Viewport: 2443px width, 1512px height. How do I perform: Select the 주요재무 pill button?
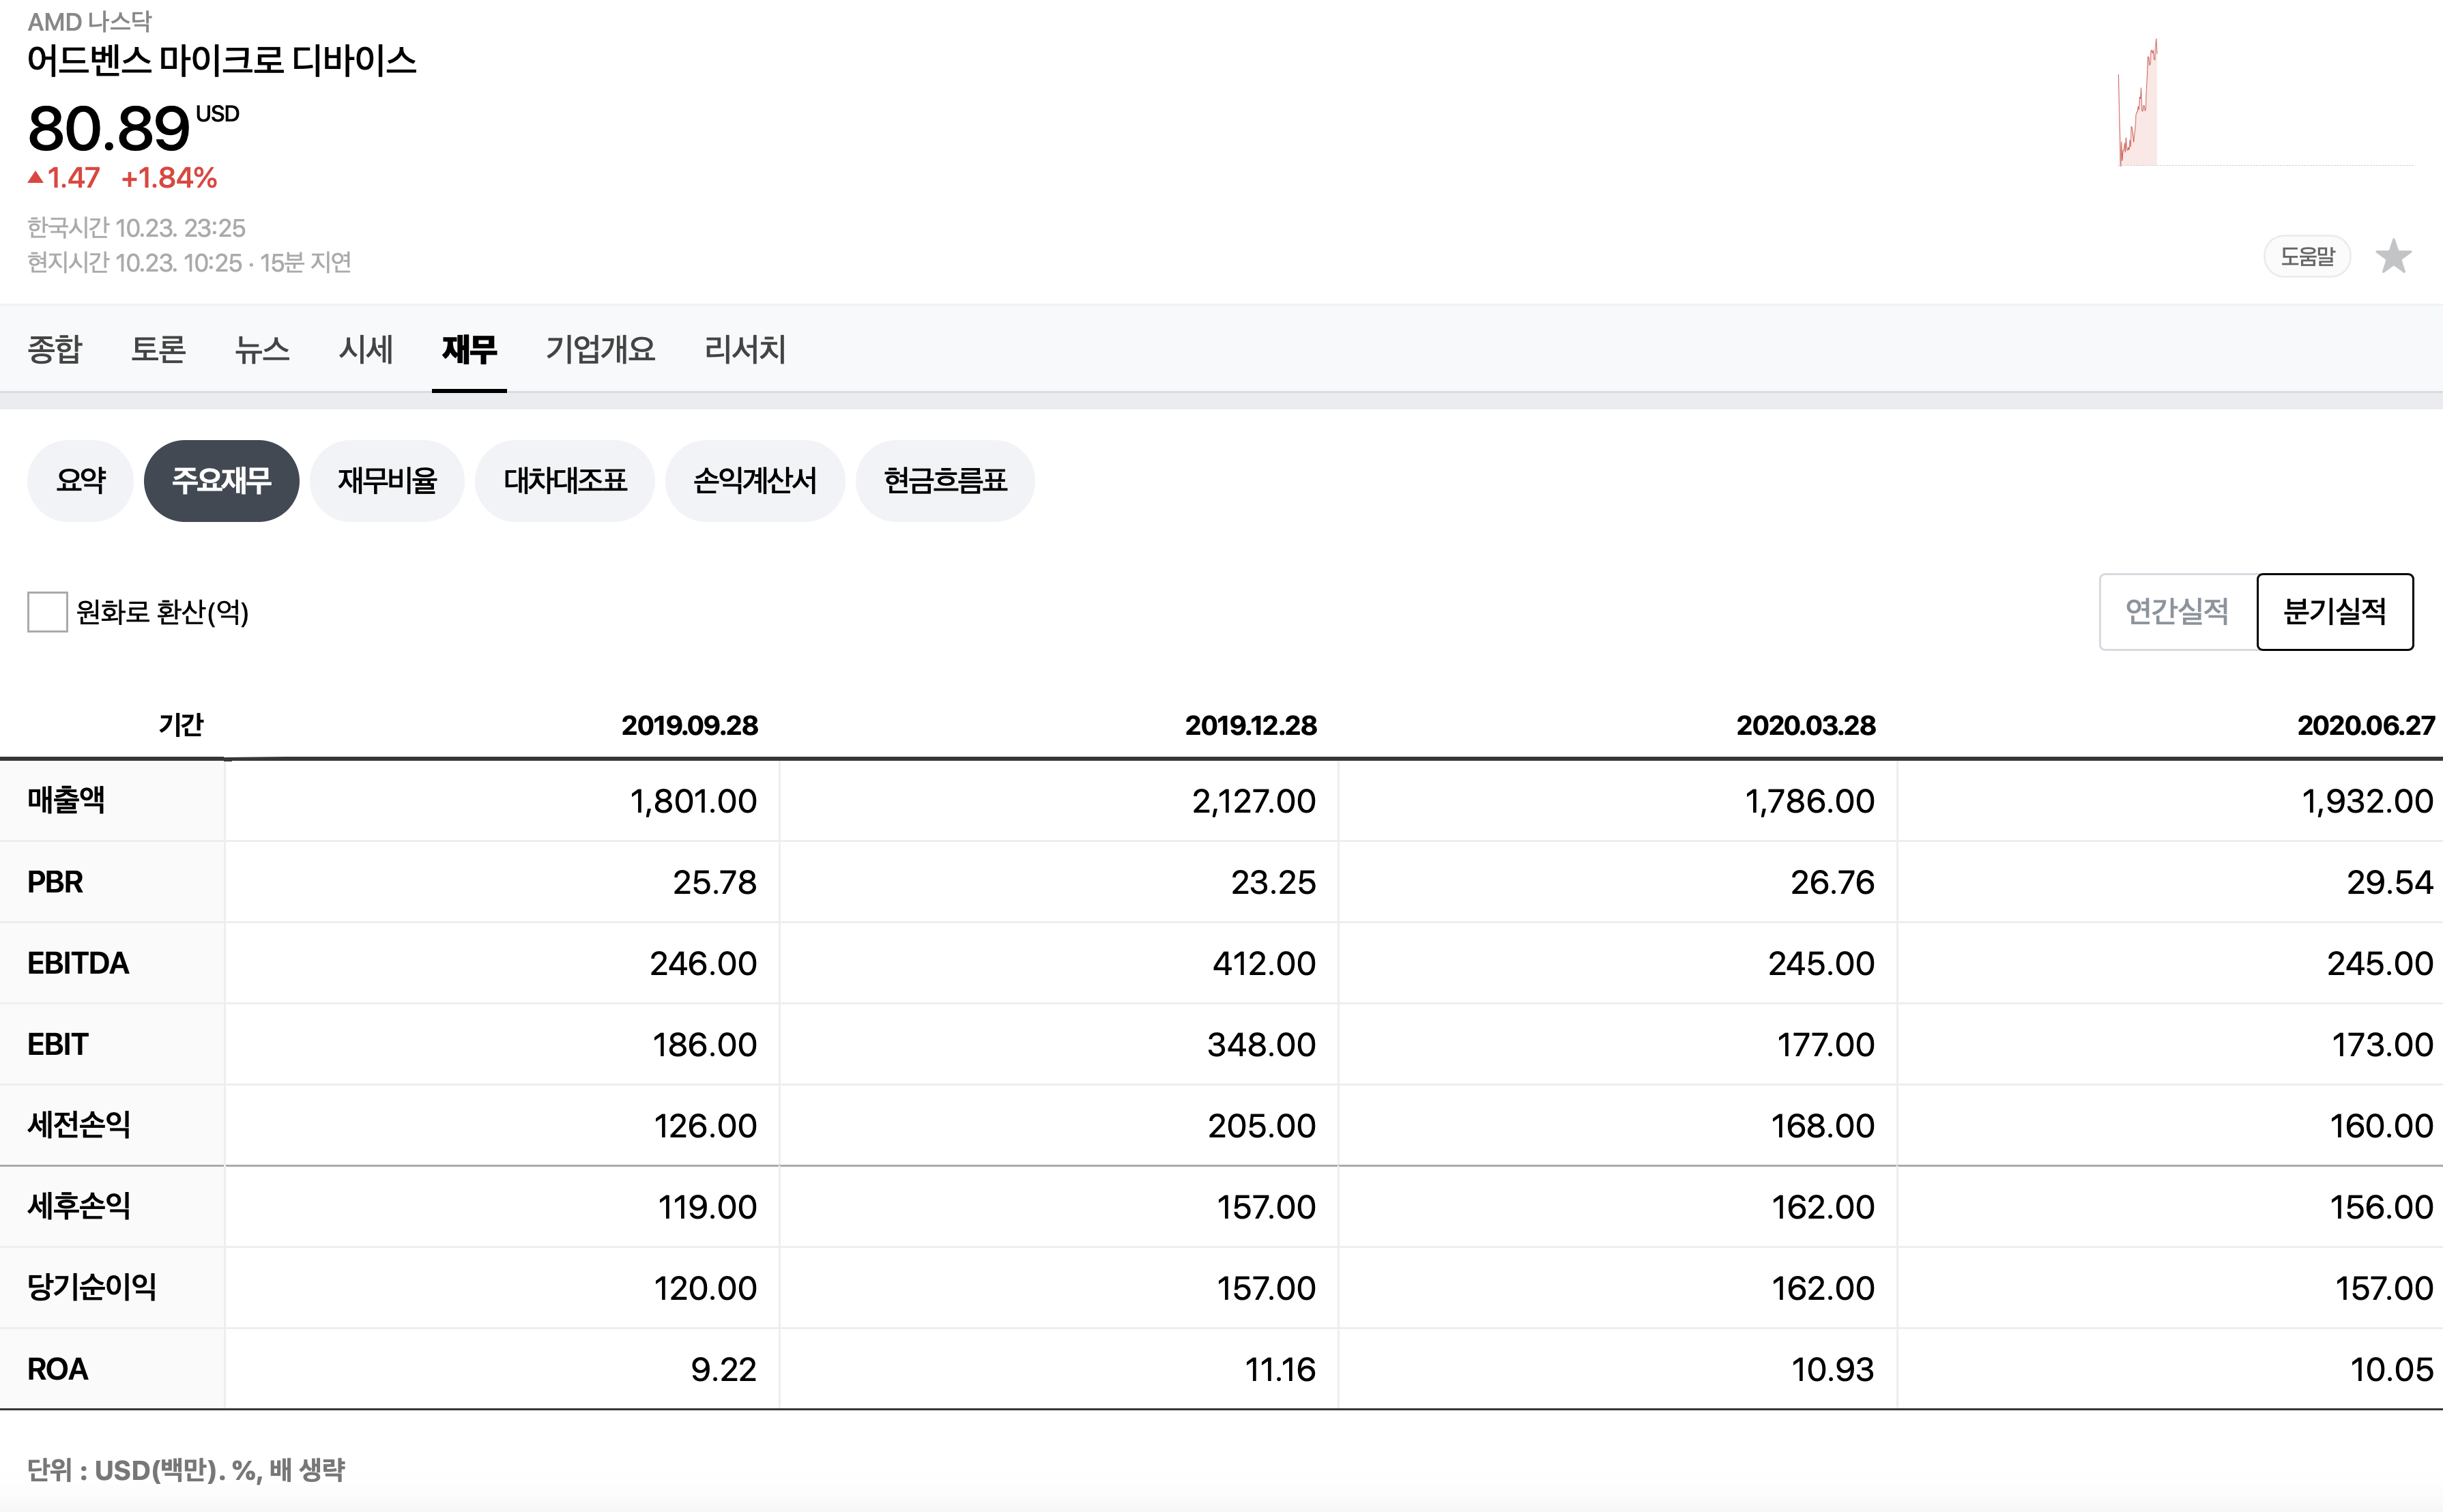click(x=221, y=481)
